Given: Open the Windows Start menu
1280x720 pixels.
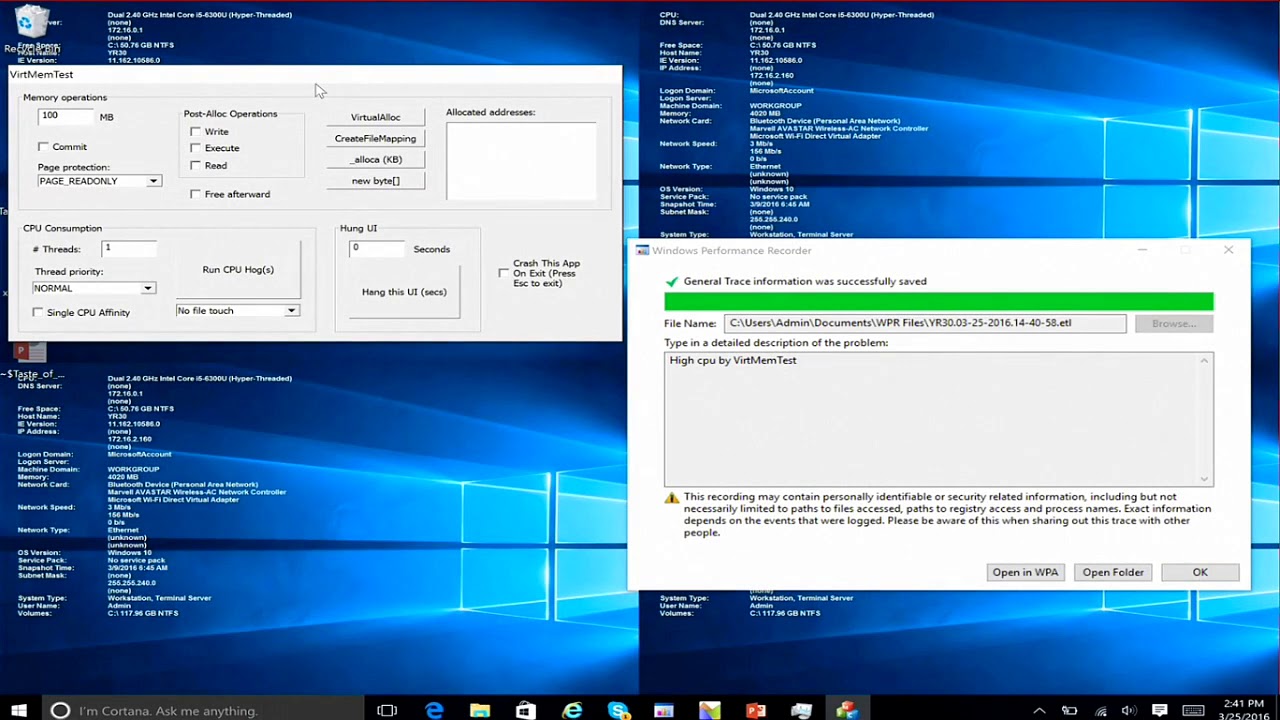Looking at the screenshot, I should point(18,711).
